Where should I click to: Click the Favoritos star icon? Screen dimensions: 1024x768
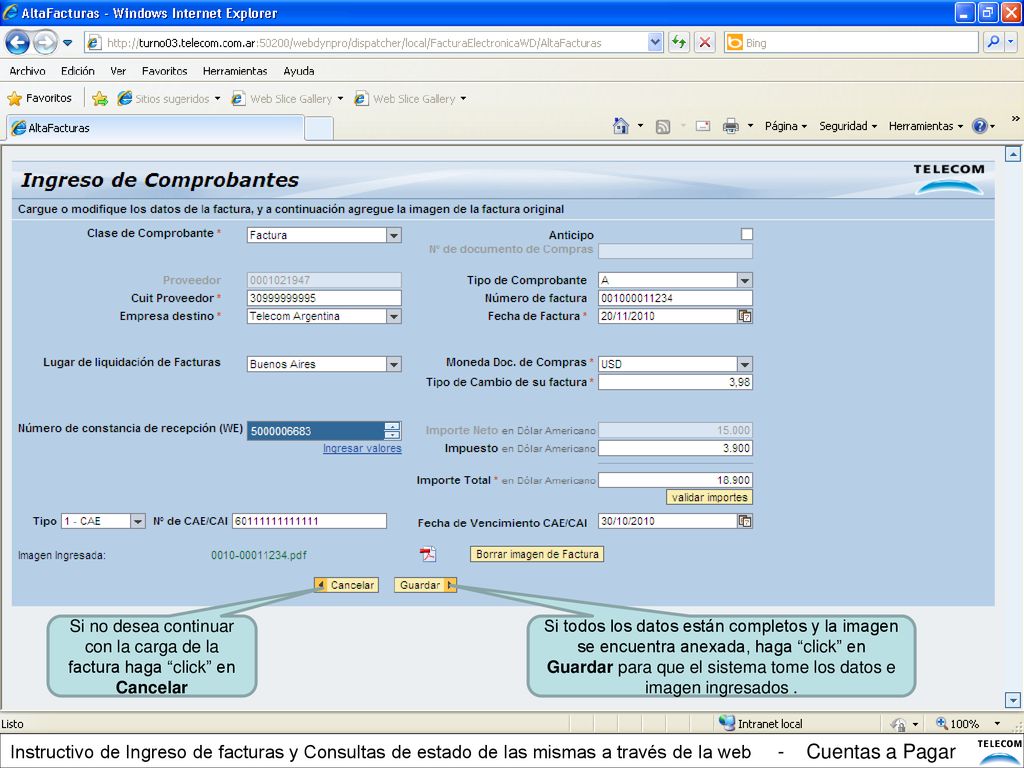14,99
